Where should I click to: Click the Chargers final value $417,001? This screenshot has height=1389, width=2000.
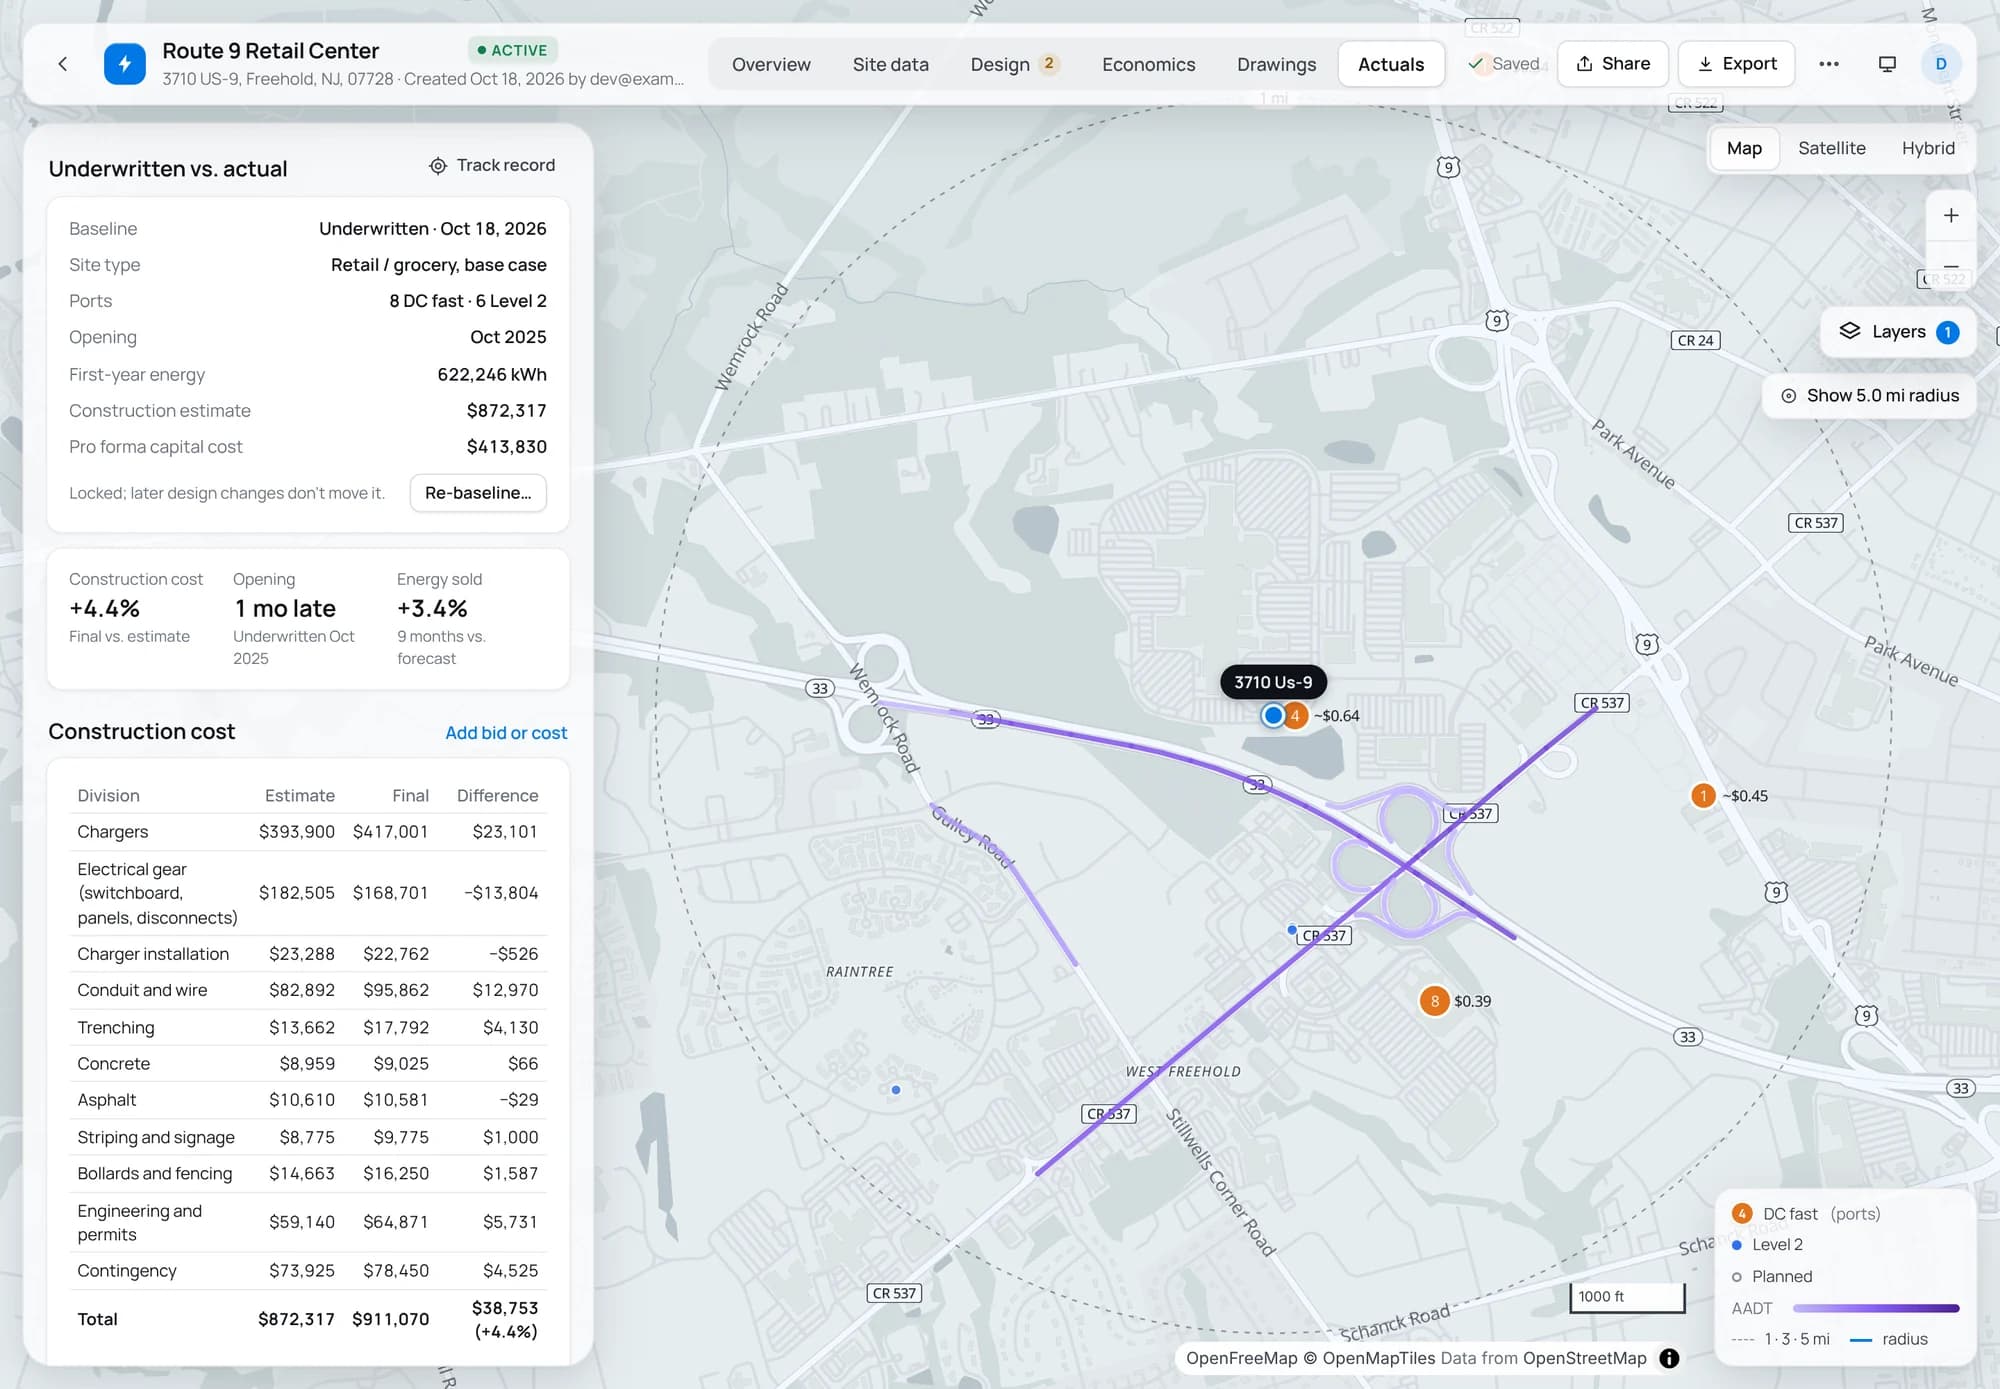pyautogui.click(x=390, y=832)
